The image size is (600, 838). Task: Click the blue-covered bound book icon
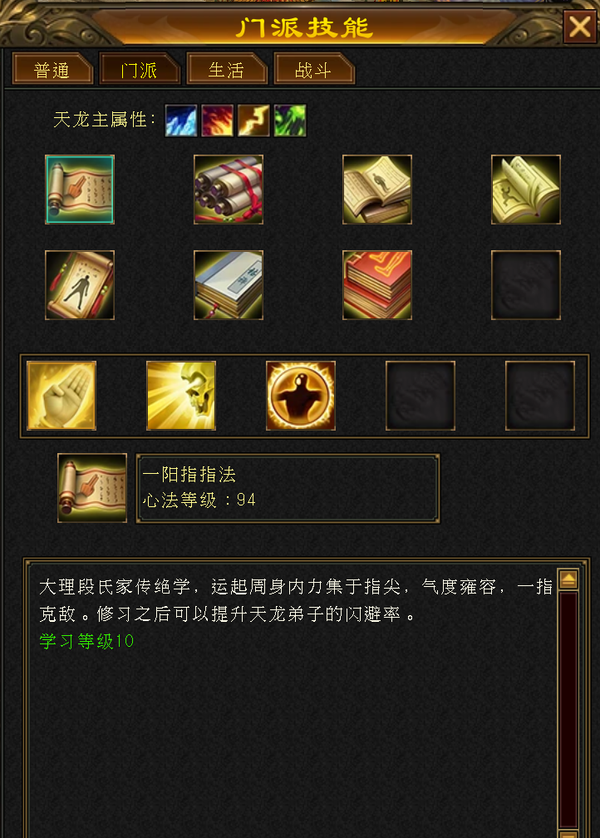click(x=228, y=285)
